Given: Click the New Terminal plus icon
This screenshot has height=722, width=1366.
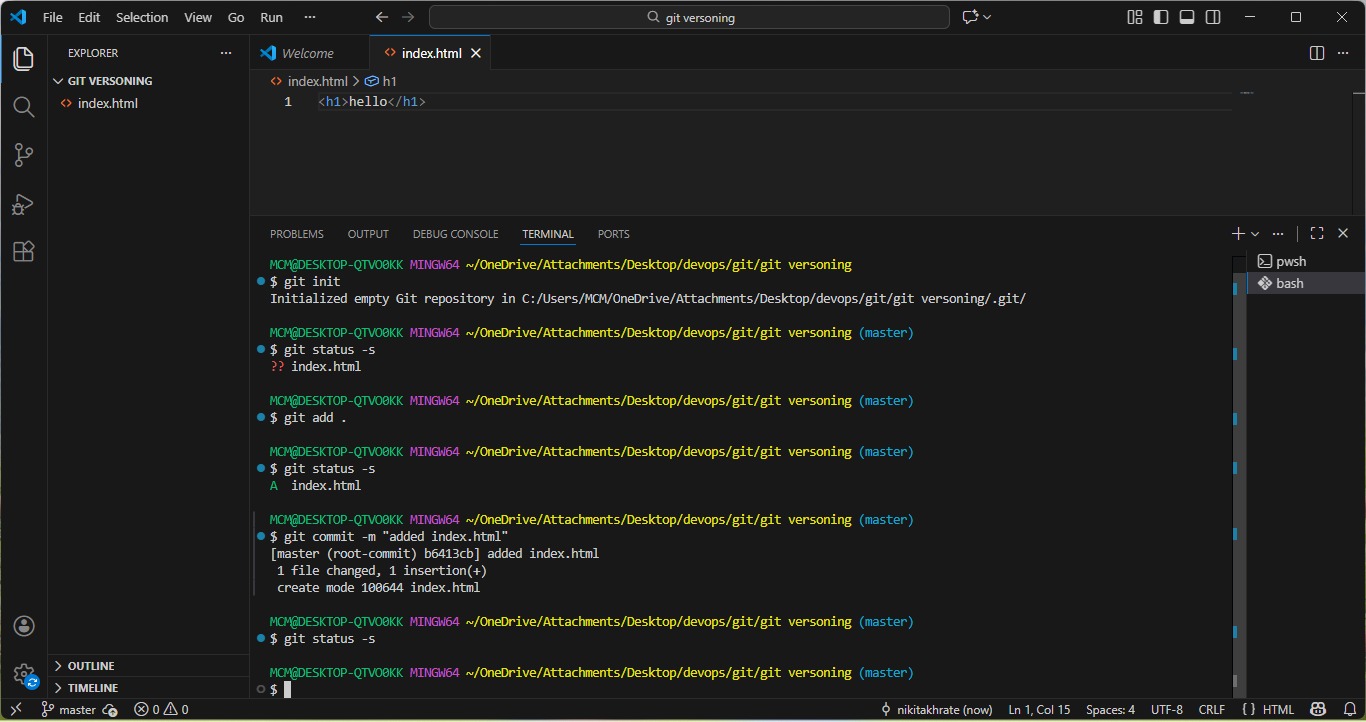Looking at the screenshot, I should click(1238, 233).
